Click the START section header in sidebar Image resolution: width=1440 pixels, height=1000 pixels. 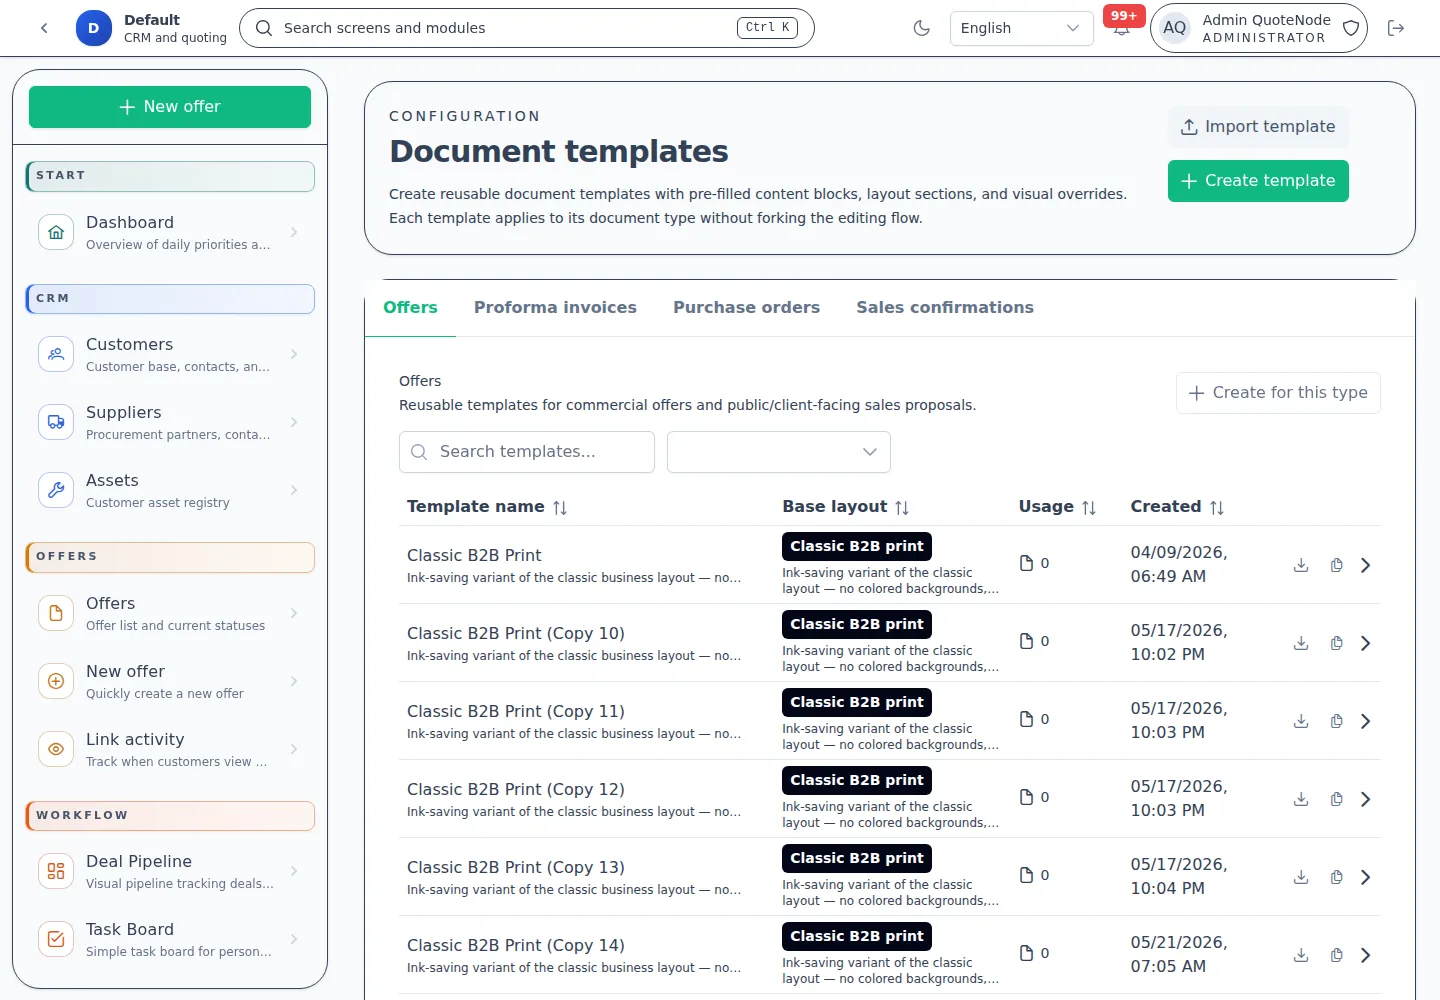[170, 176]
